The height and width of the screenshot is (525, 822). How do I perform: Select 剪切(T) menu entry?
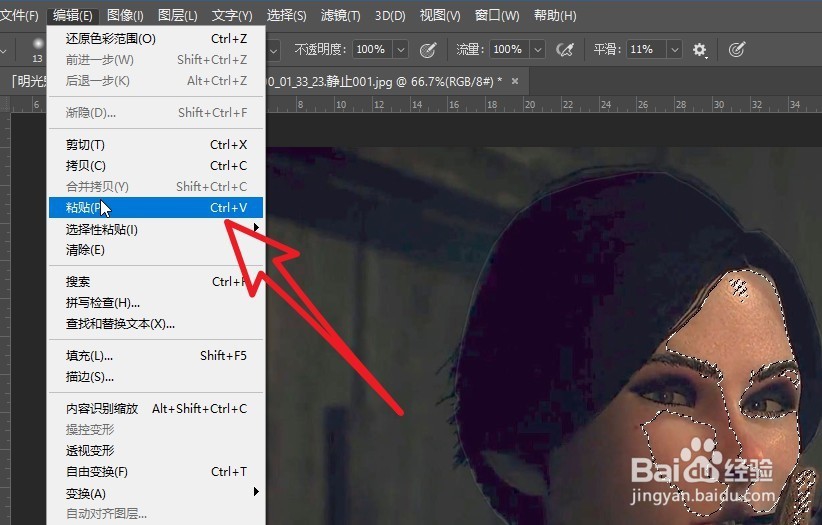[156, 144]
